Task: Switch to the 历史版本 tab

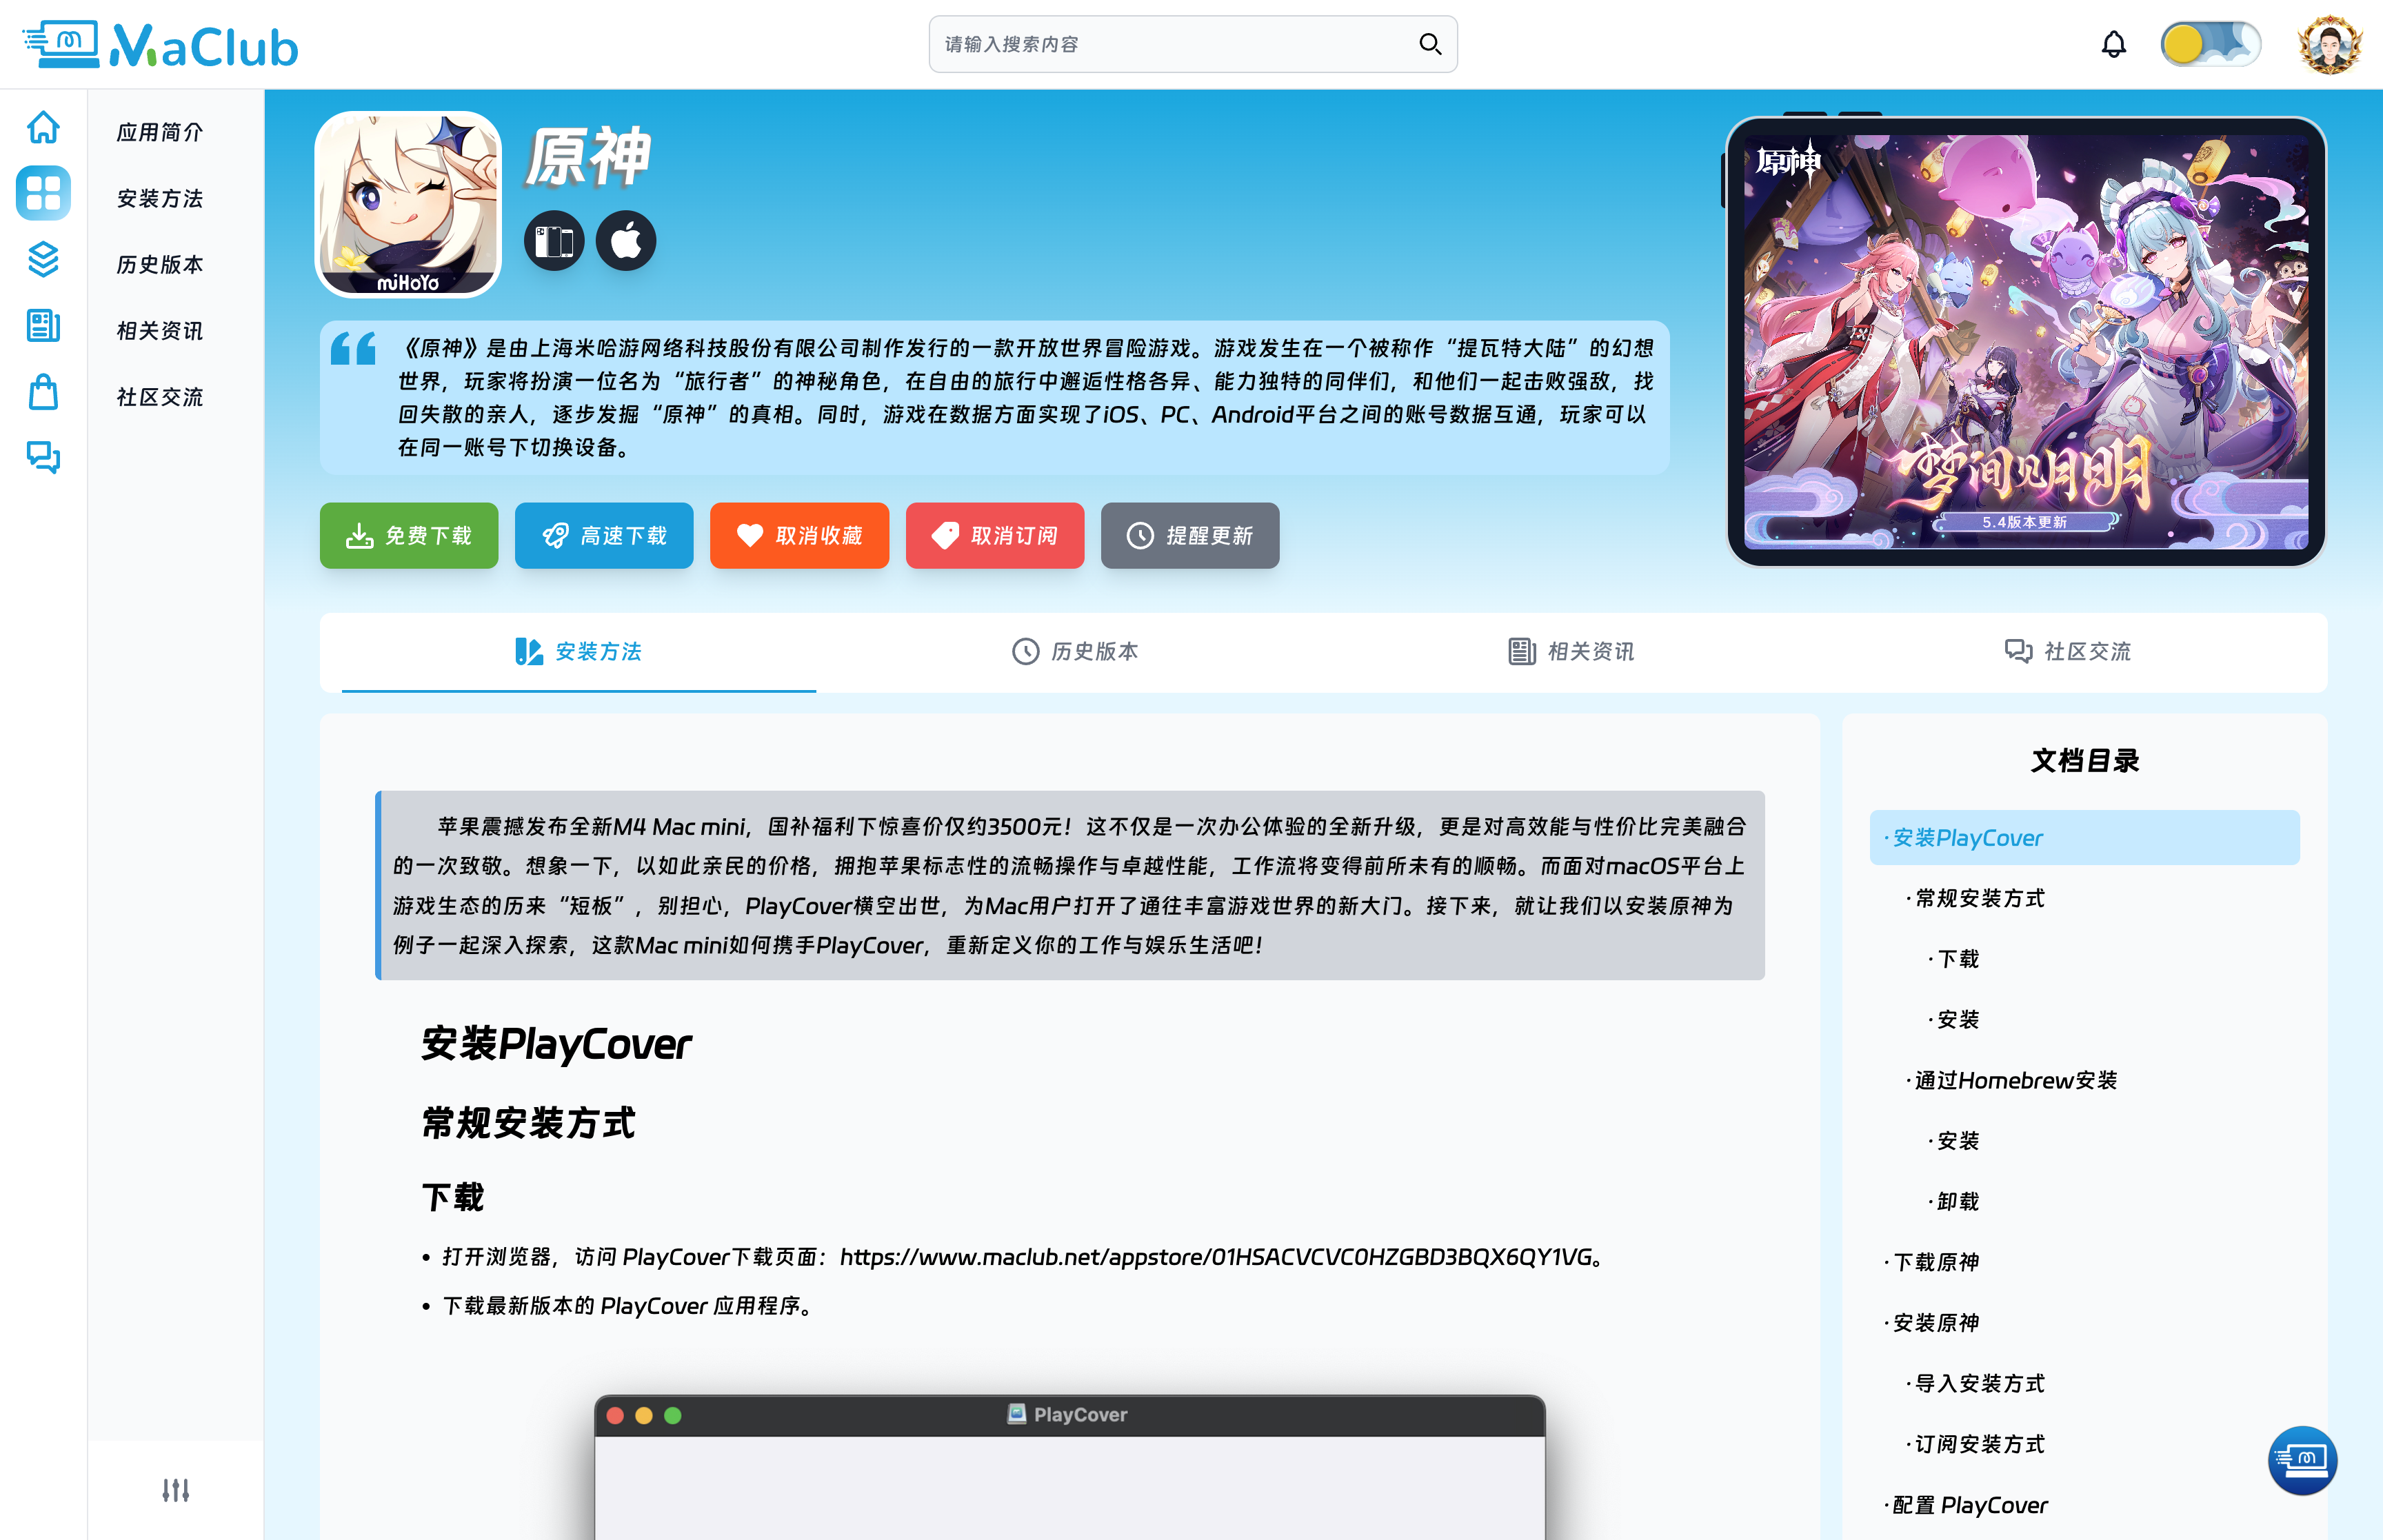Action: click(x=1075, y=651)
